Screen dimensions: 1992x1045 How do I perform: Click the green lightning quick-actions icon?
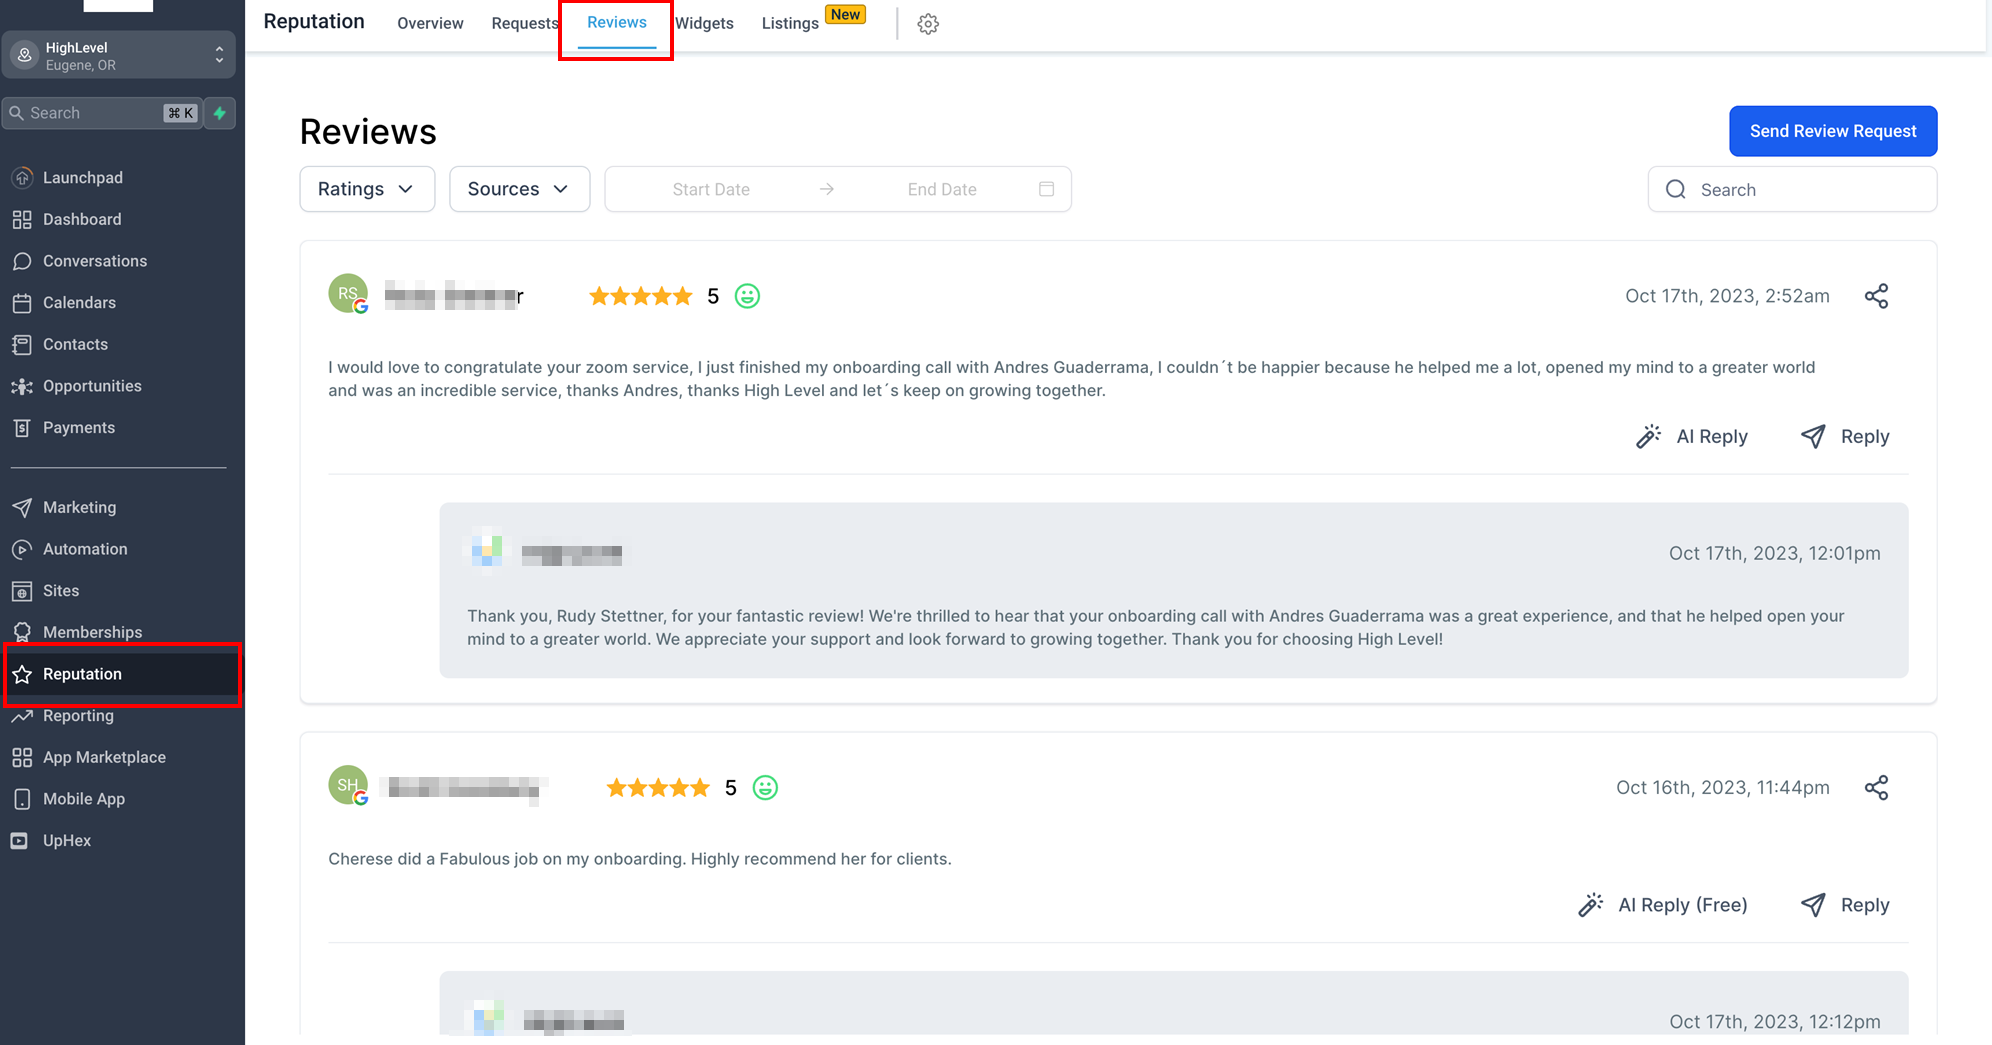click(x=220, y=113)
